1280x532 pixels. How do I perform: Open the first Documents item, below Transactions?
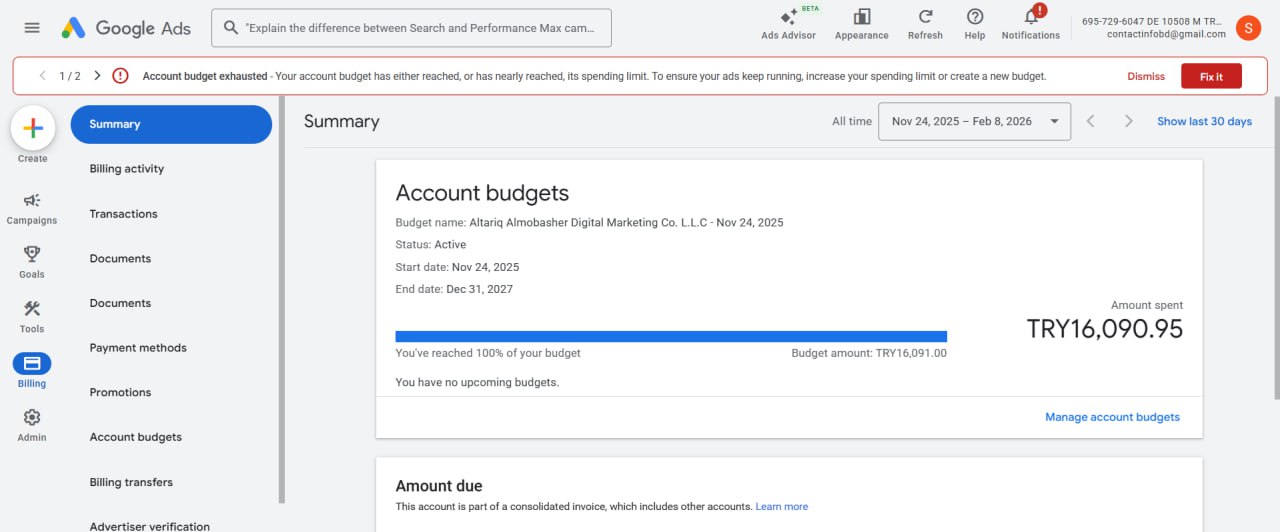[120, 258]
